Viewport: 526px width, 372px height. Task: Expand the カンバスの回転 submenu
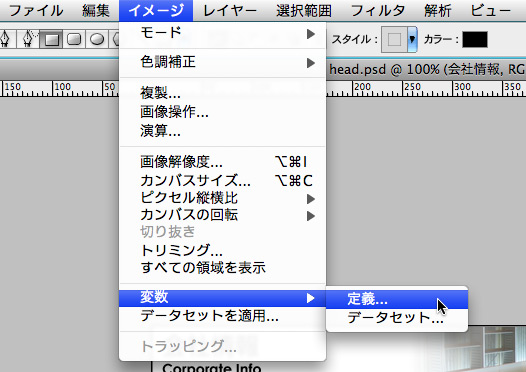tap(222, 215)
